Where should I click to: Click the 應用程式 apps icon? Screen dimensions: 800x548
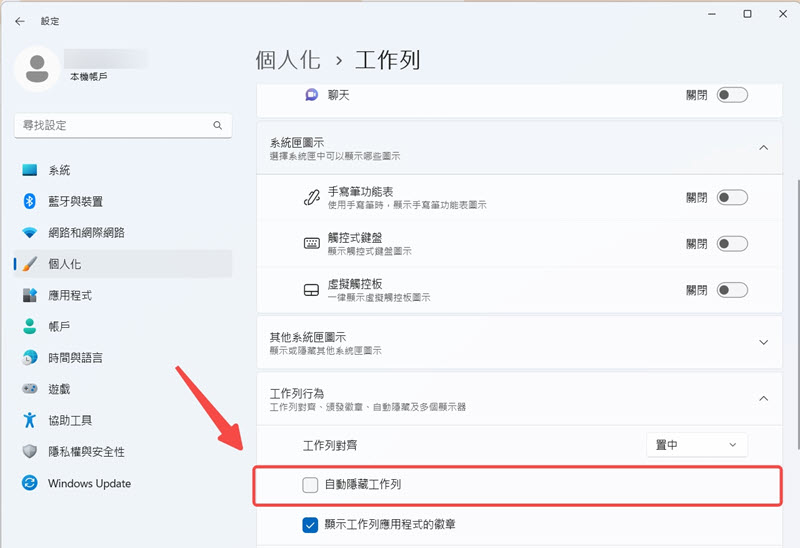click(x=30, y=295)
